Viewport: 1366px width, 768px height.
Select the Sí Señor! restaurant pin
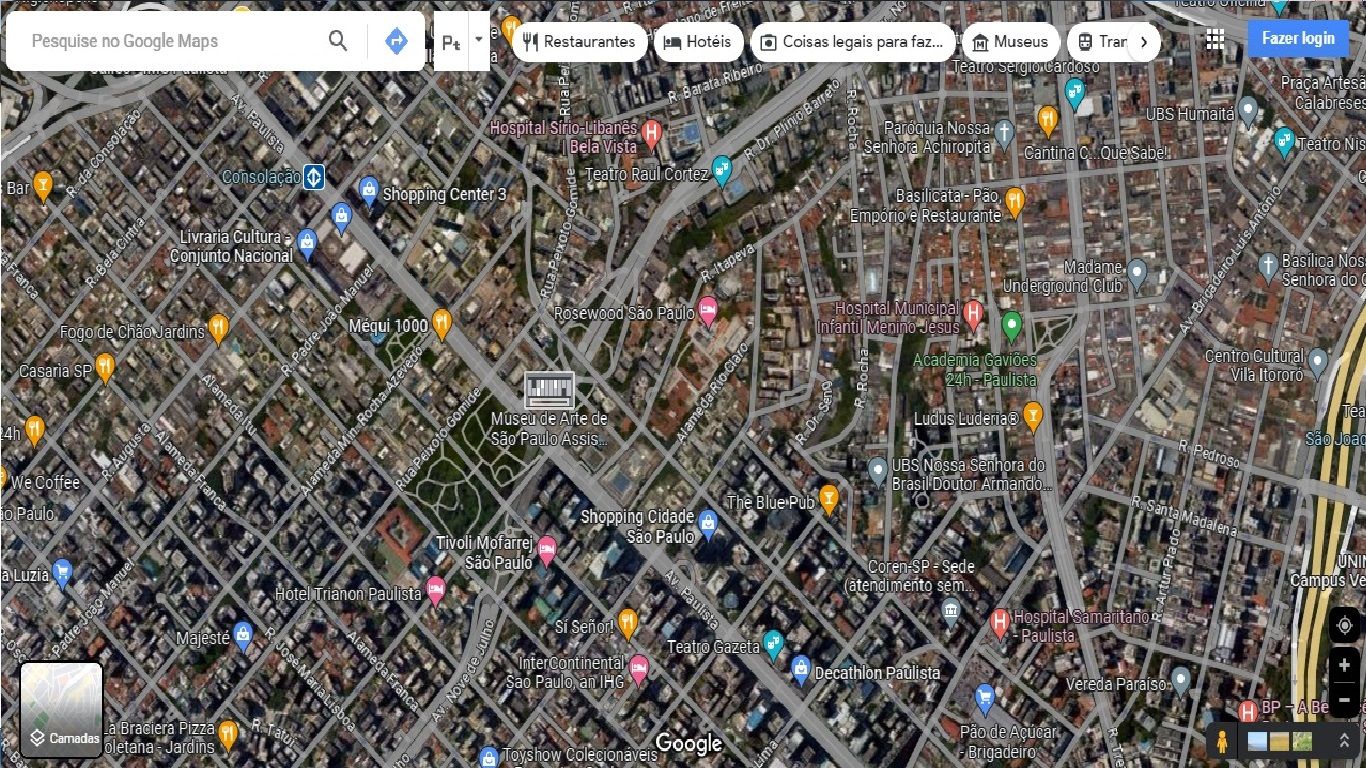click(627, 622)
